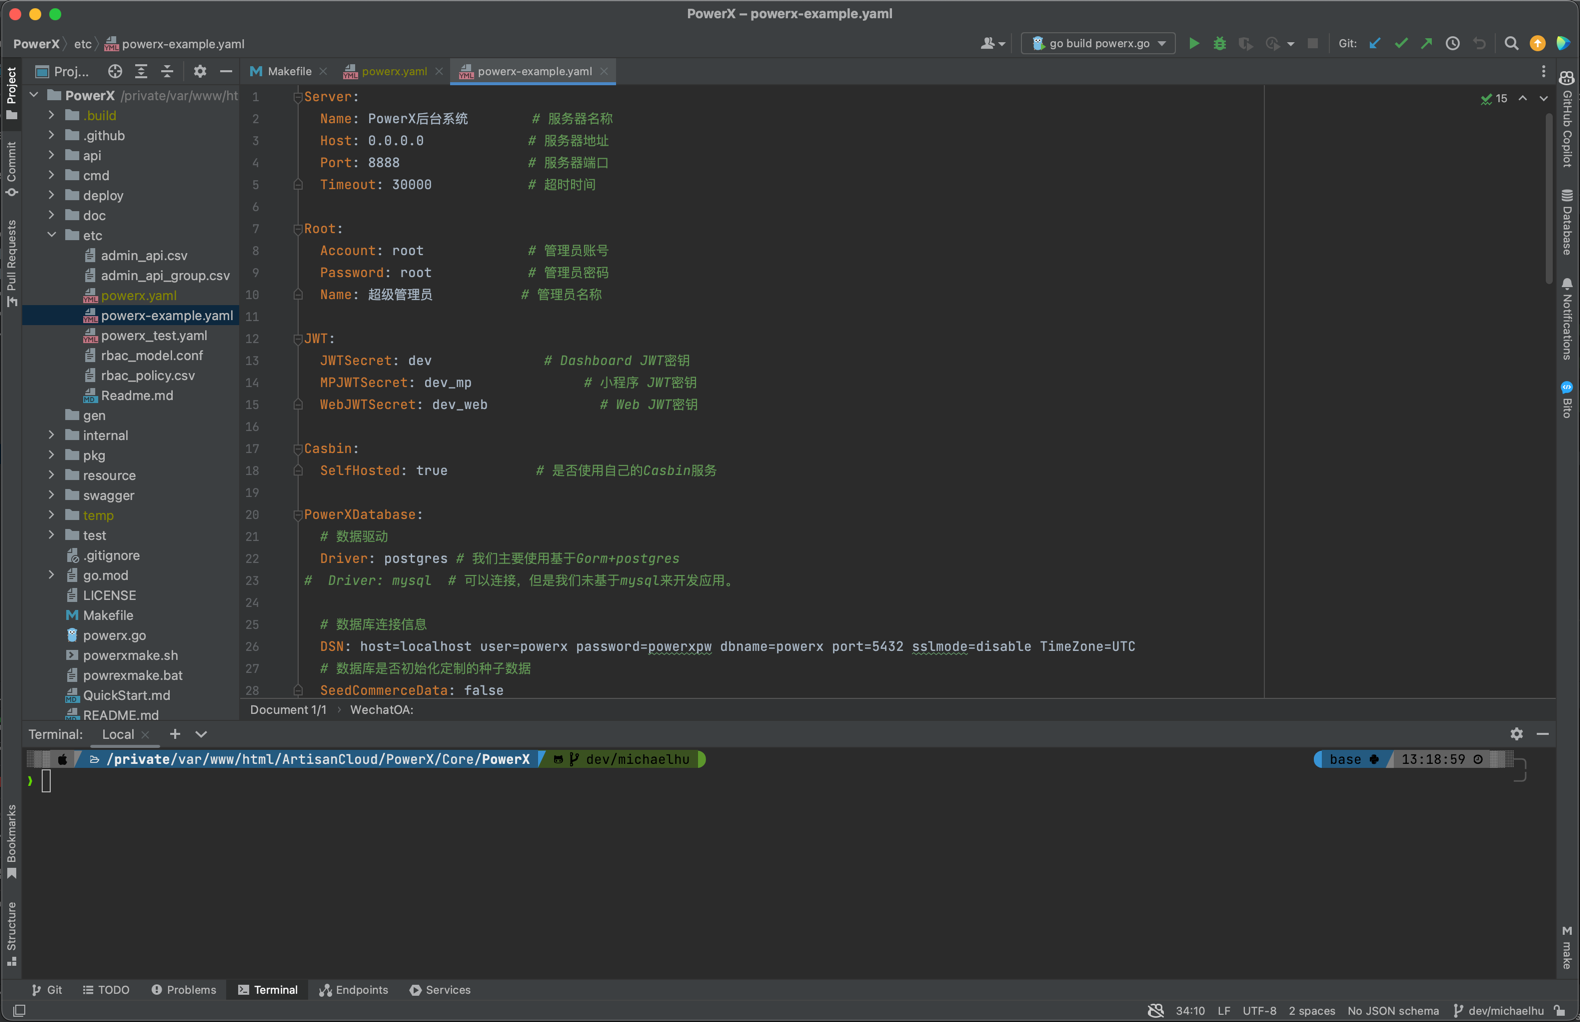Expand the api folder
Image resolution: width=1580 pixels, height=1022 pixels.
[x=51, y=155]
